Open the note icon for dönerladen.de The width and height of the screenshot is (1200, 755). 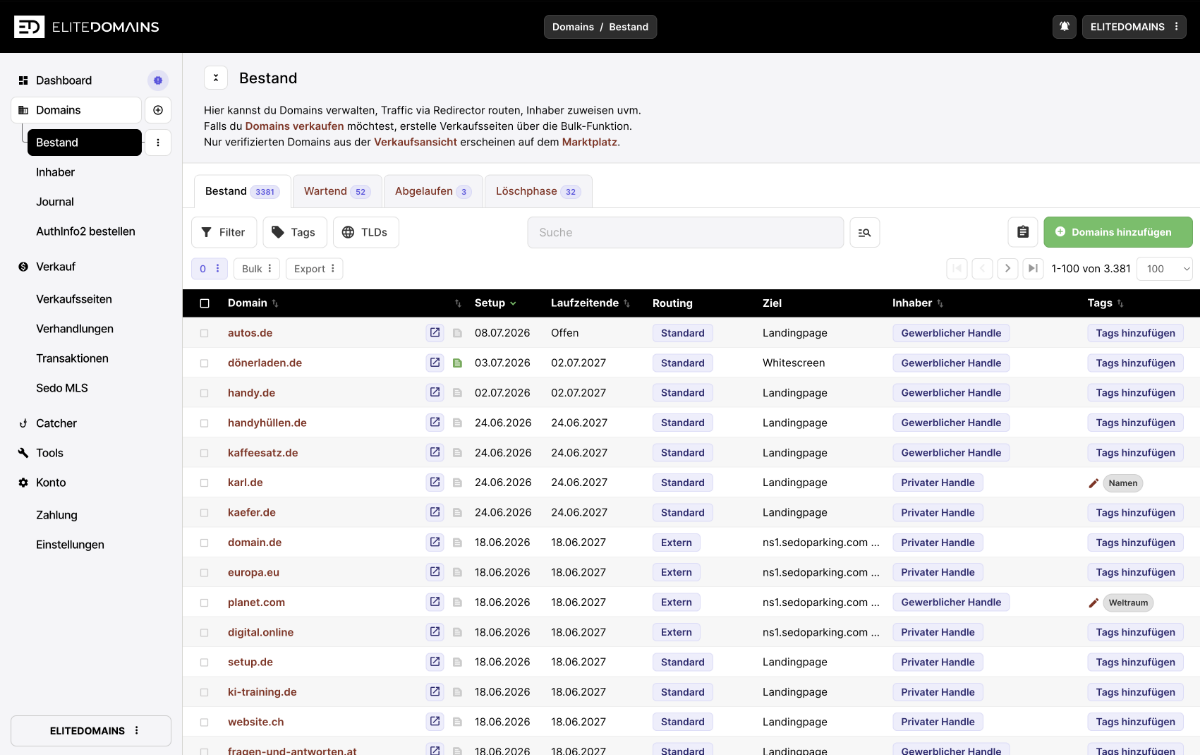[x=457, y=363]
